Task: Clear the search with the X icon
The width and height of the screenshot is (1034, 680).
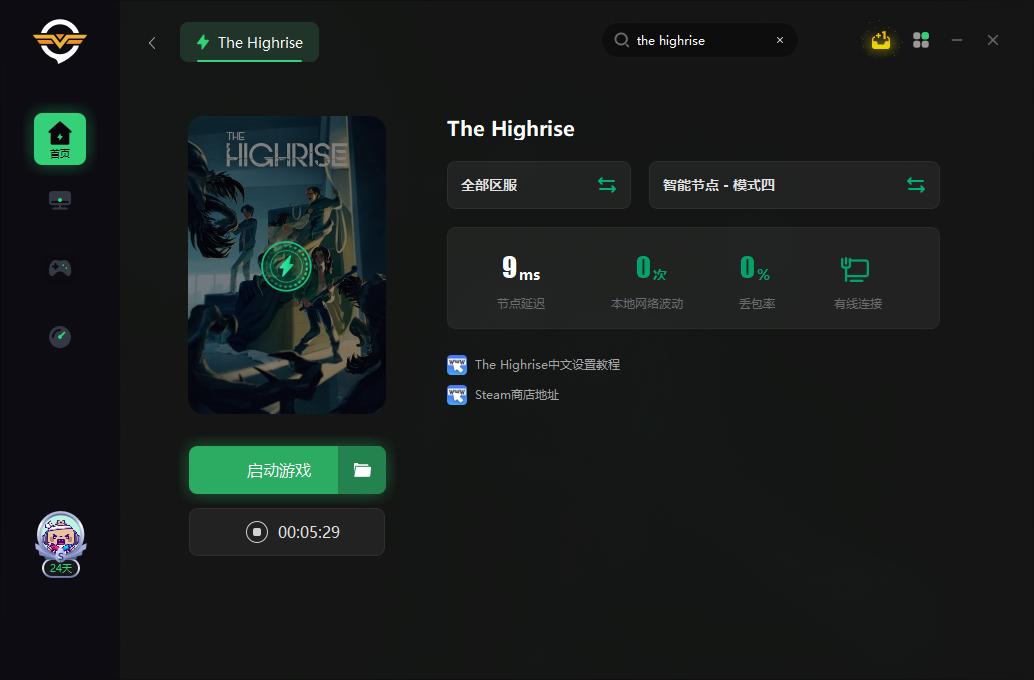Action: click(780, 40)
